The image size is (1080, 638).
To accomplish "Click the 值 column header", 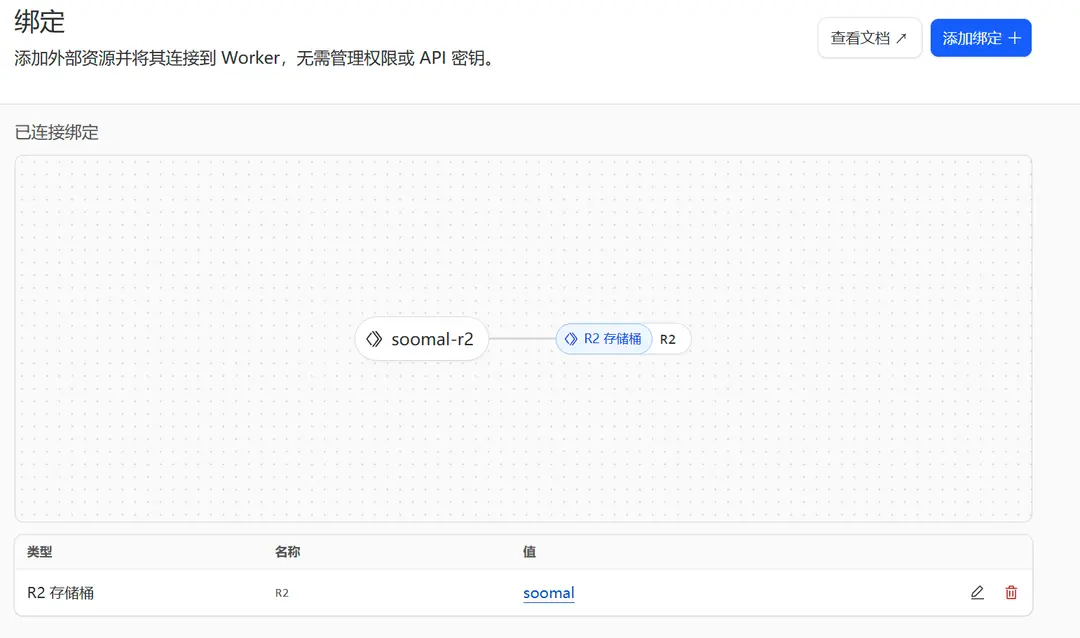I will [x=530, y=552].
